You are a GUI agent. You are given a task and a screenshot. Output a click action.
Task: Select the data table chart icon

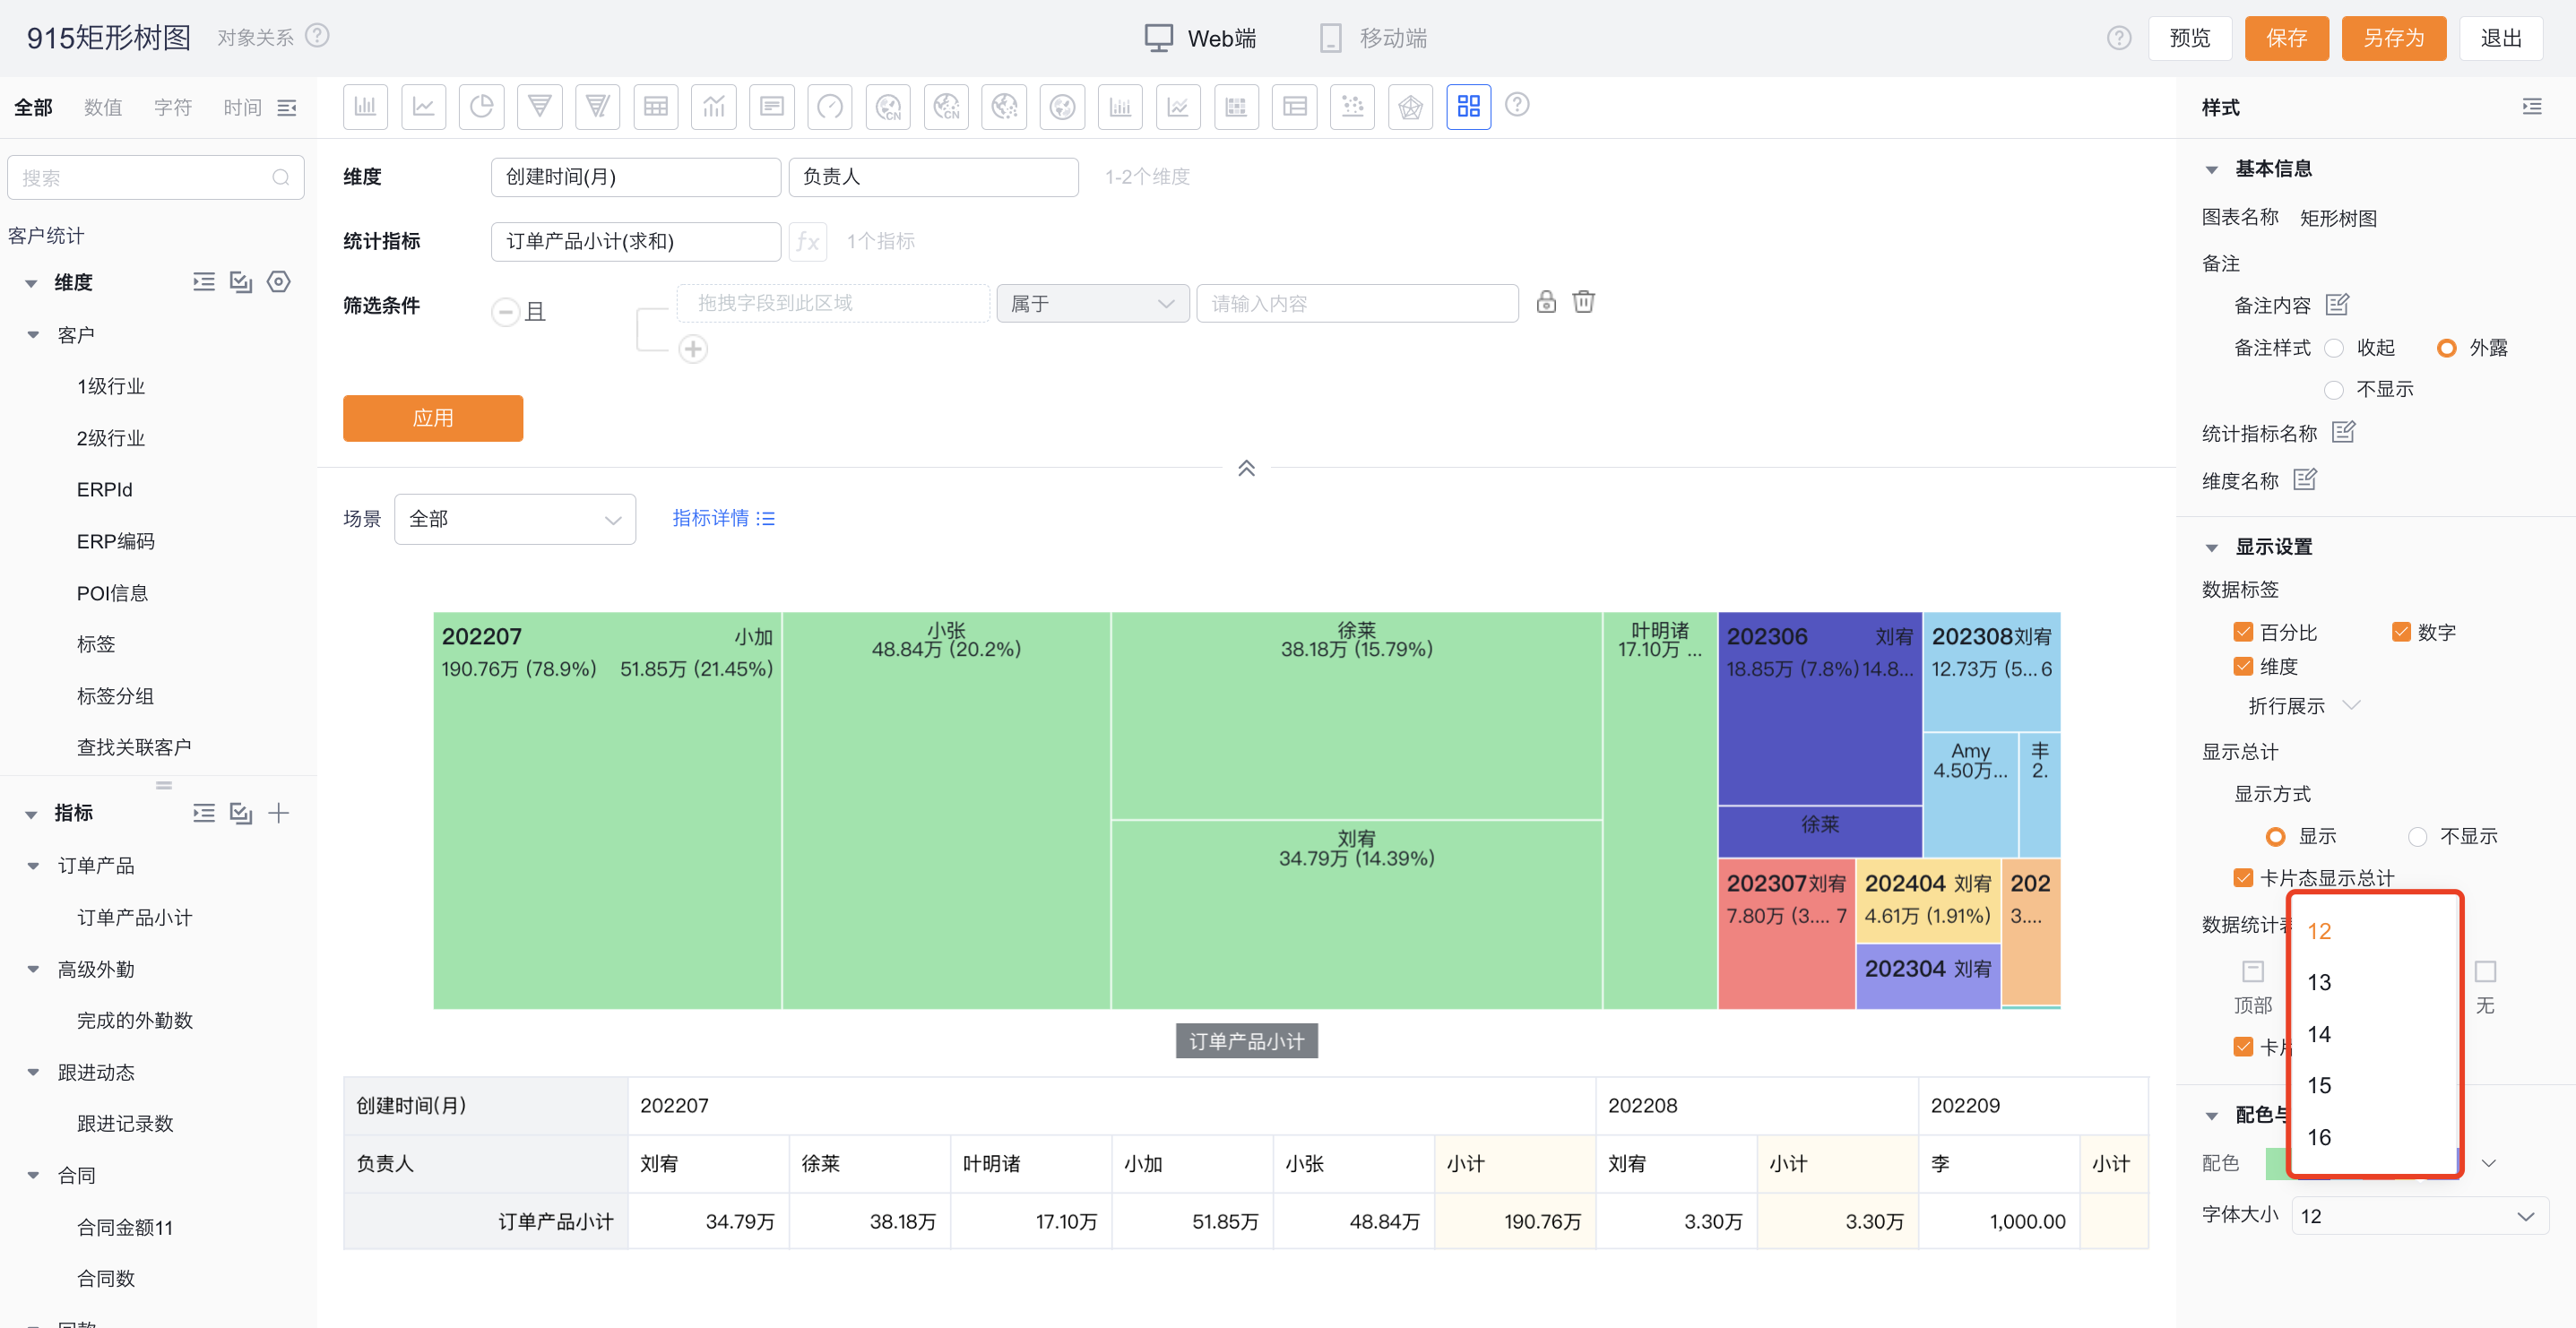pyautogui.click(x=656, y=106)
